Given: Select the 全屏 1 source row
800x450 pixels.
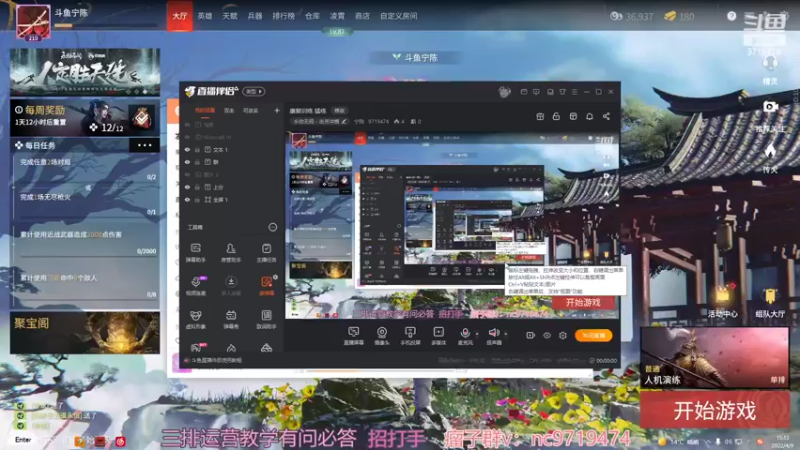Looking at the screenshot, I should pyautogui.click(x=232, y=199).
